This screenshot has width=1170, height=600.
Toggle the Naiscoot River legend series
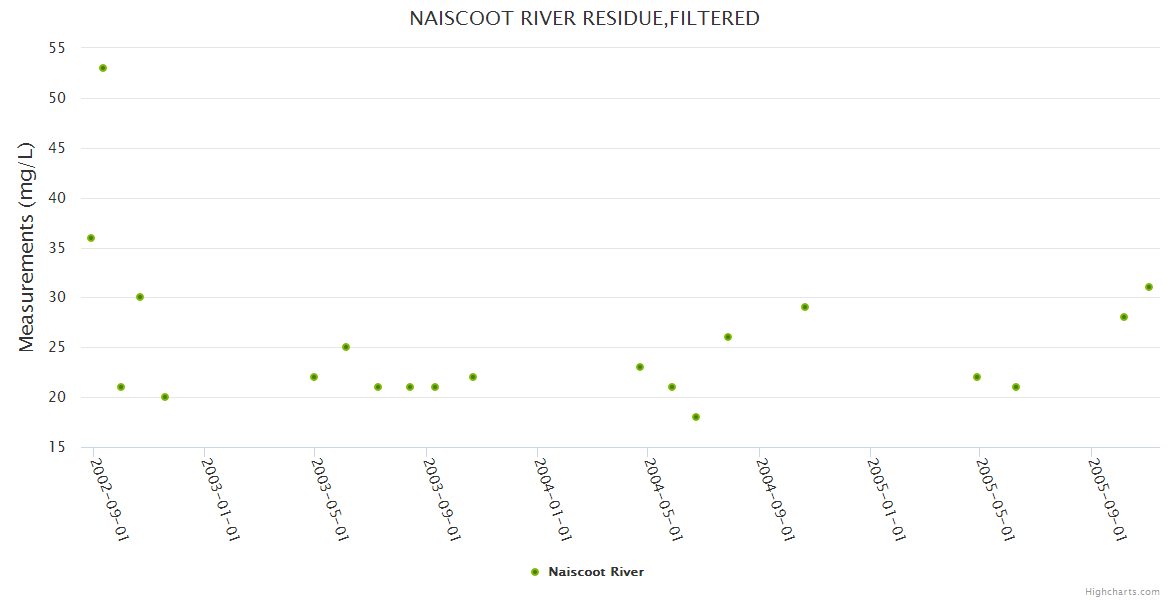[596, 572]
